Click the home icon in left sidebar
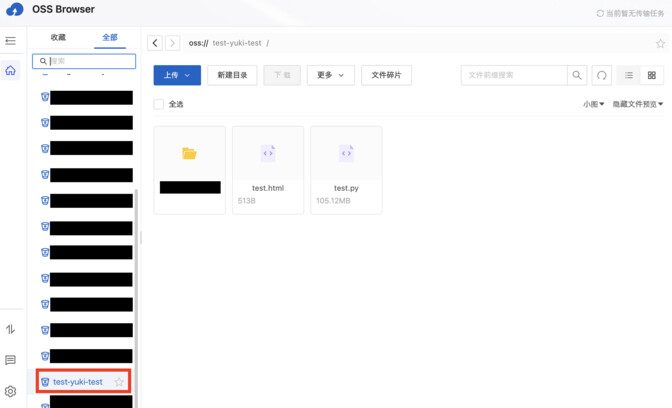Screen dimensions: 672x408 click(11, 71)
